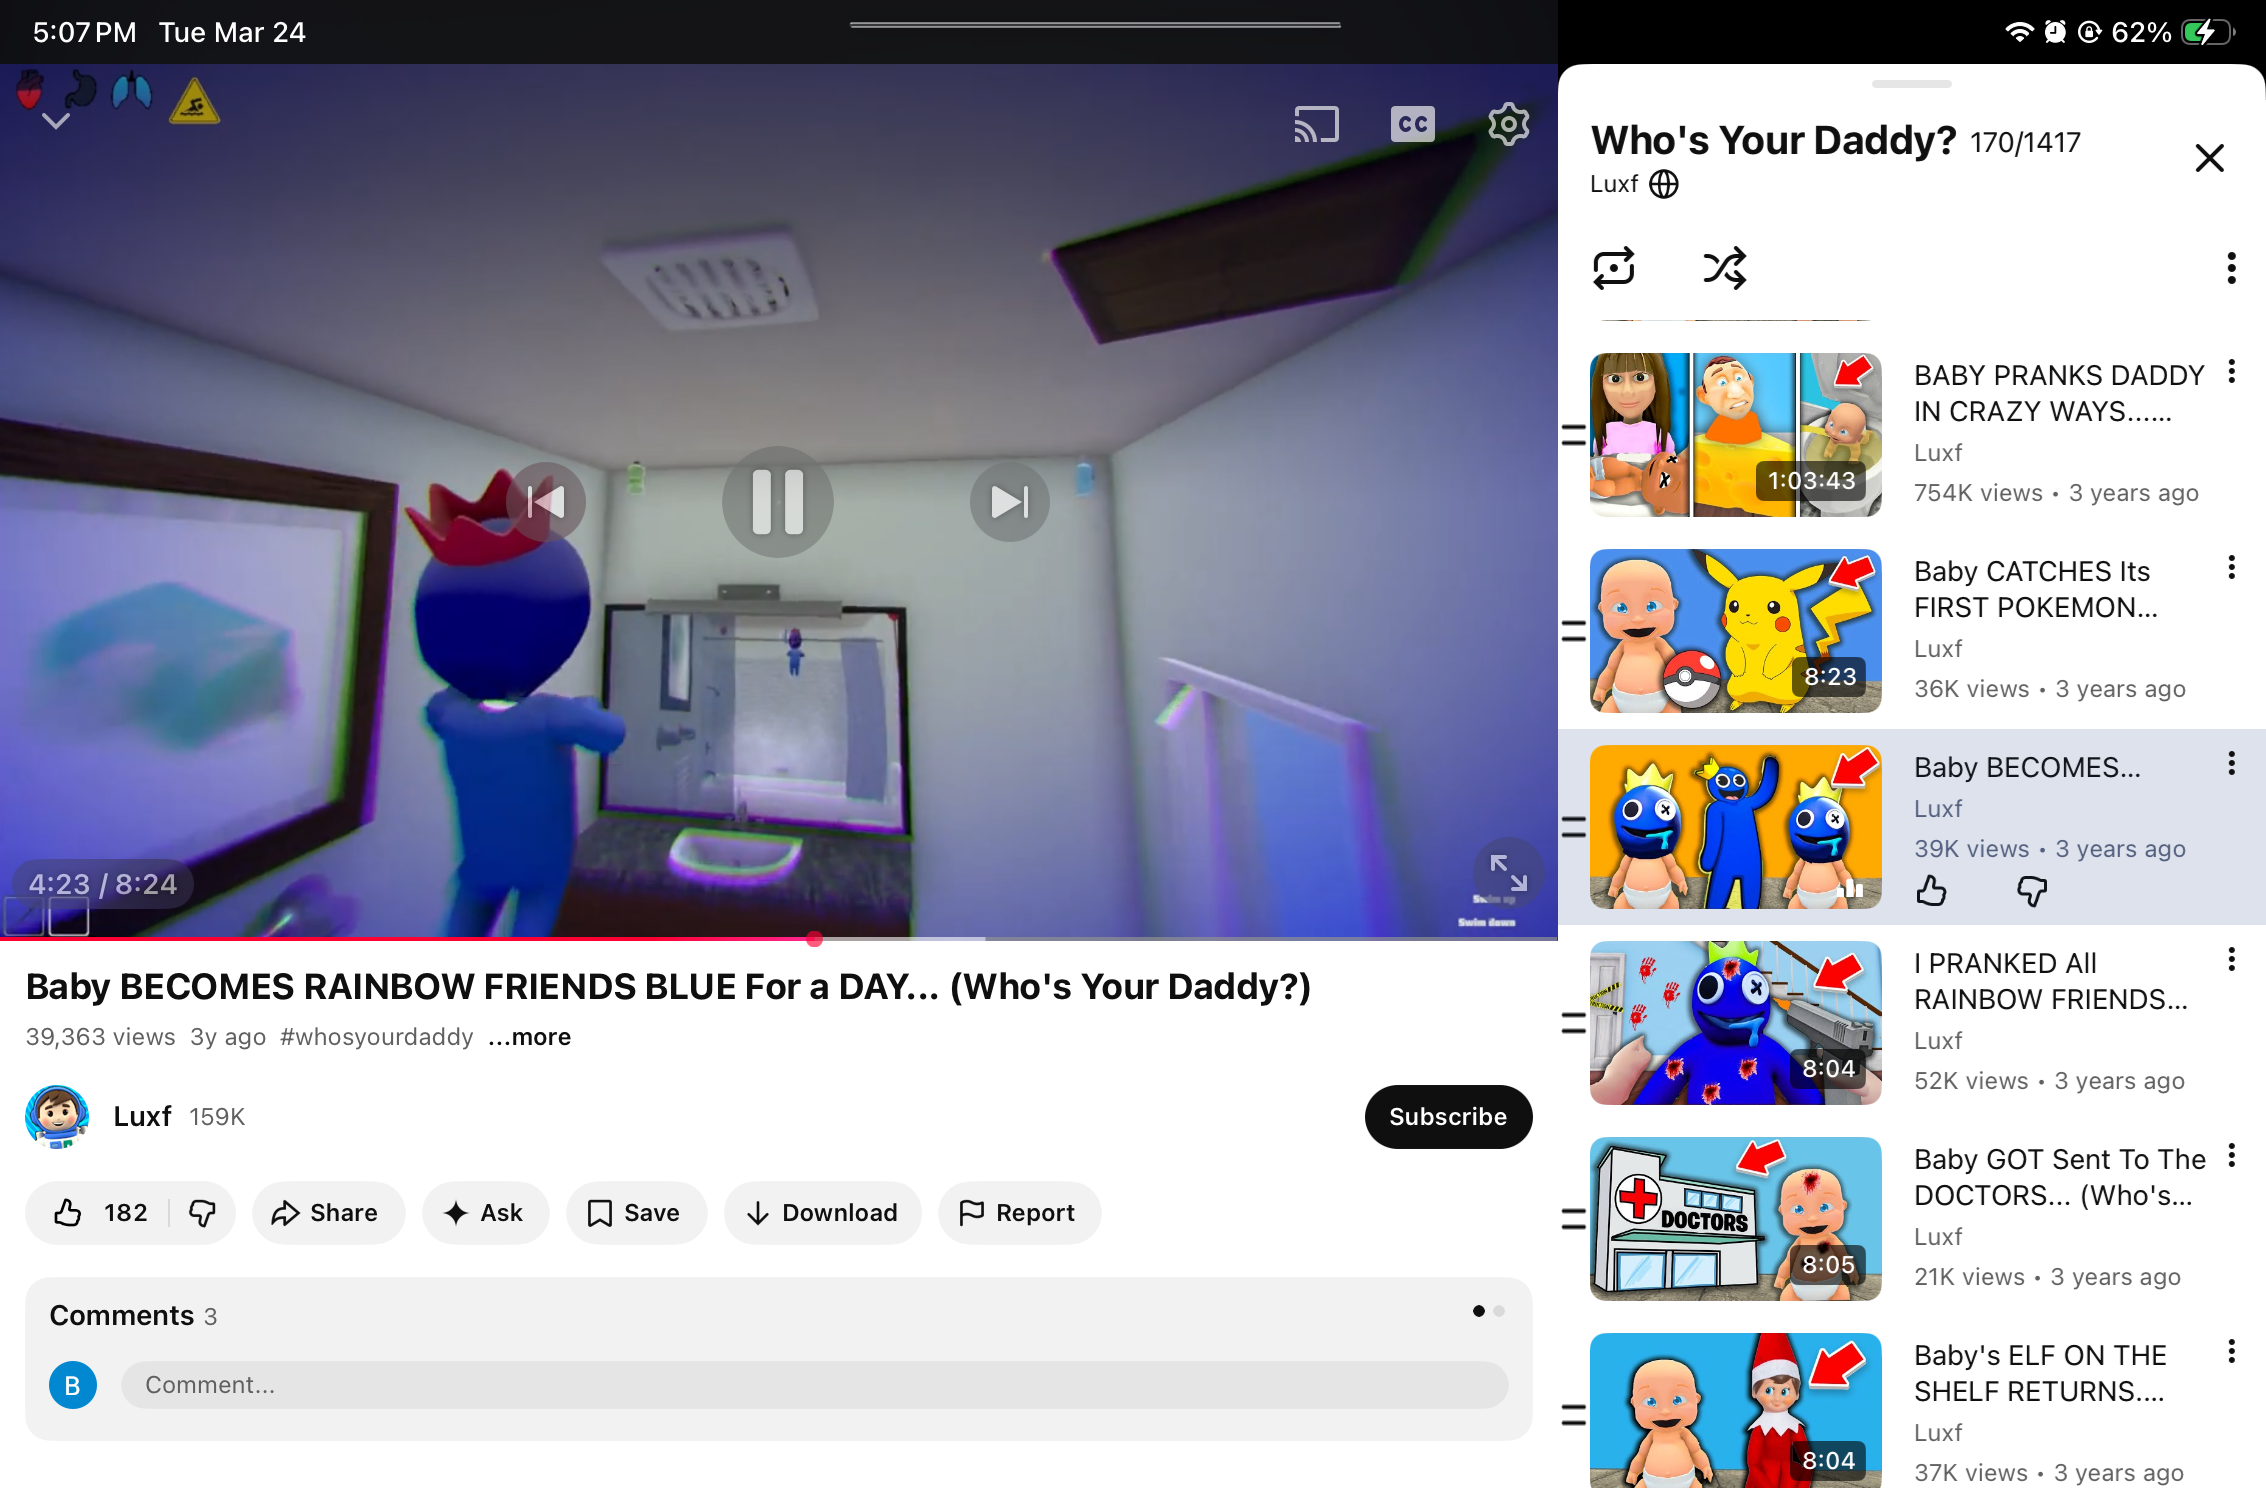Viewport: 2266px width, 1488px height.
Task: Open the Cast to device icon
Action: point(1316,125)
